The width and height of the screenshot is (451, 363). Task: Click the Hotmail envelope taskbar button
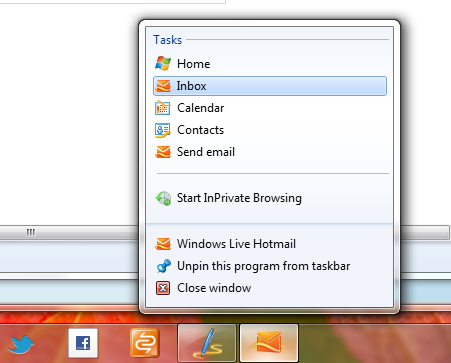[x=269, y=343]
